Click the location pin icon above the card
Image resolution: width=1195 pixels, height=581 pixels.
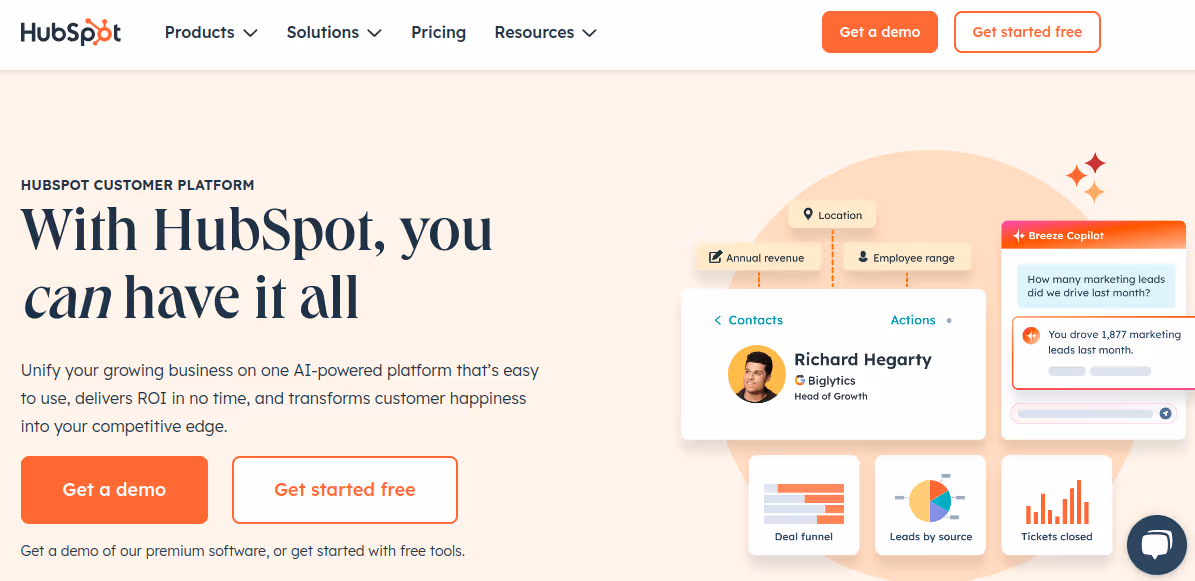pyautogui.click(x=810, y=214)
